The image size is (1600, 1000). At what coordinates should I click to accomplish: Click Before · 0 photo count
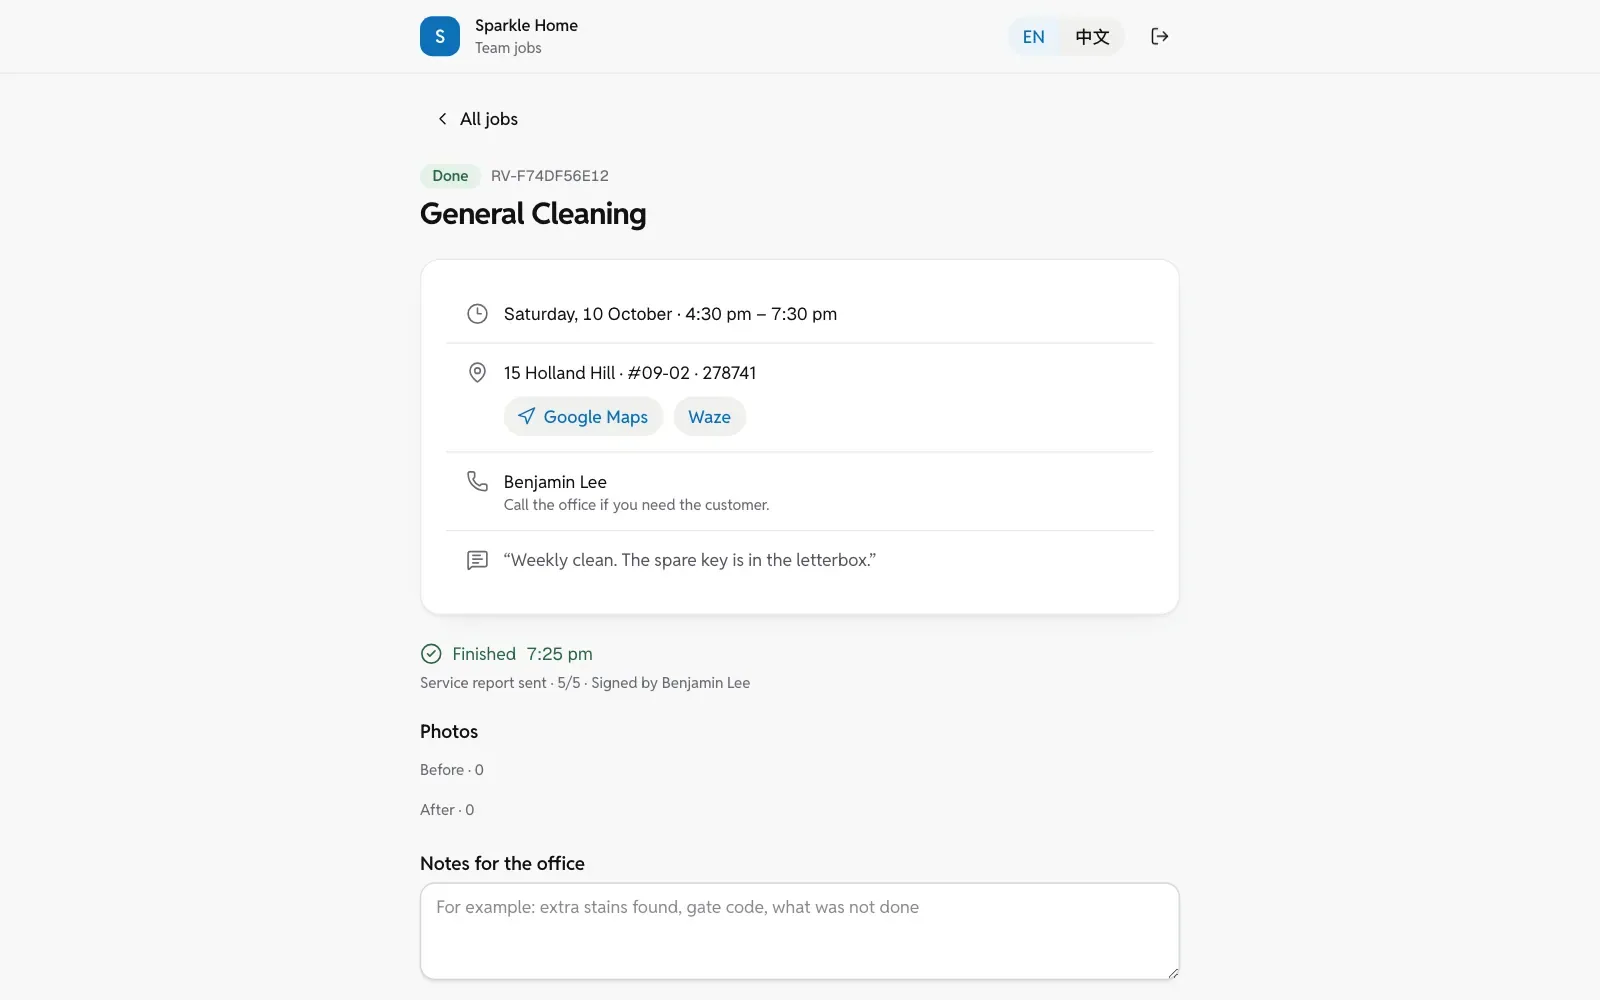tap(452, 770)
